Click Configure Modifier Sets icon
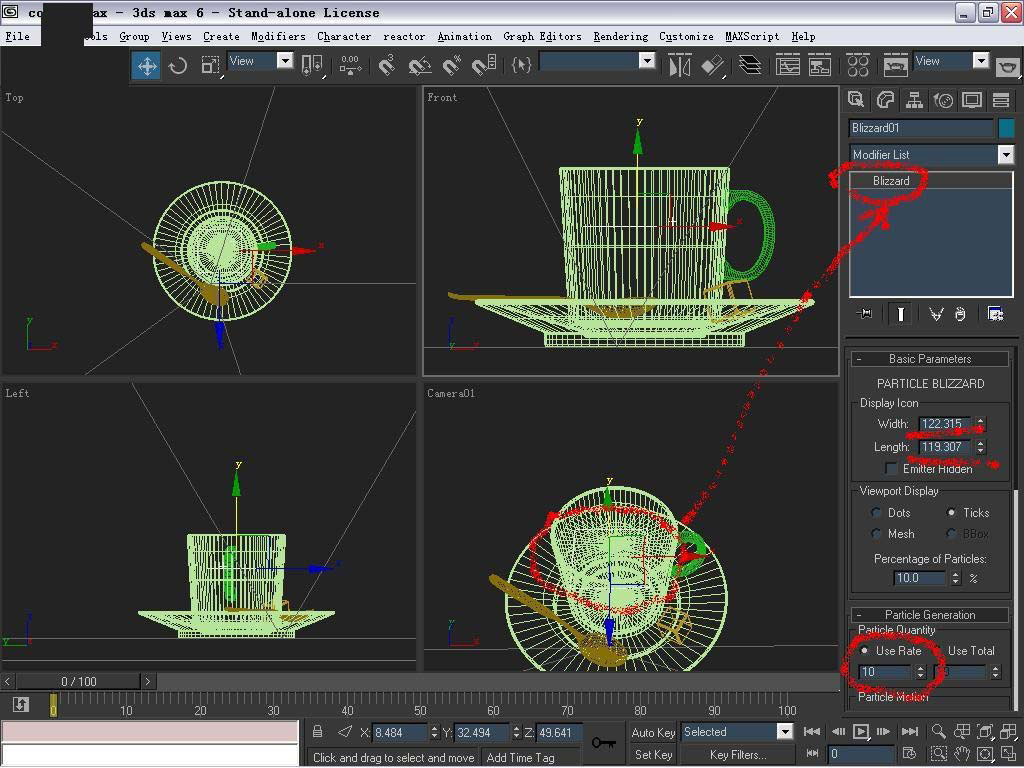This screenshot has height=768, width=1024. (995, 314)
